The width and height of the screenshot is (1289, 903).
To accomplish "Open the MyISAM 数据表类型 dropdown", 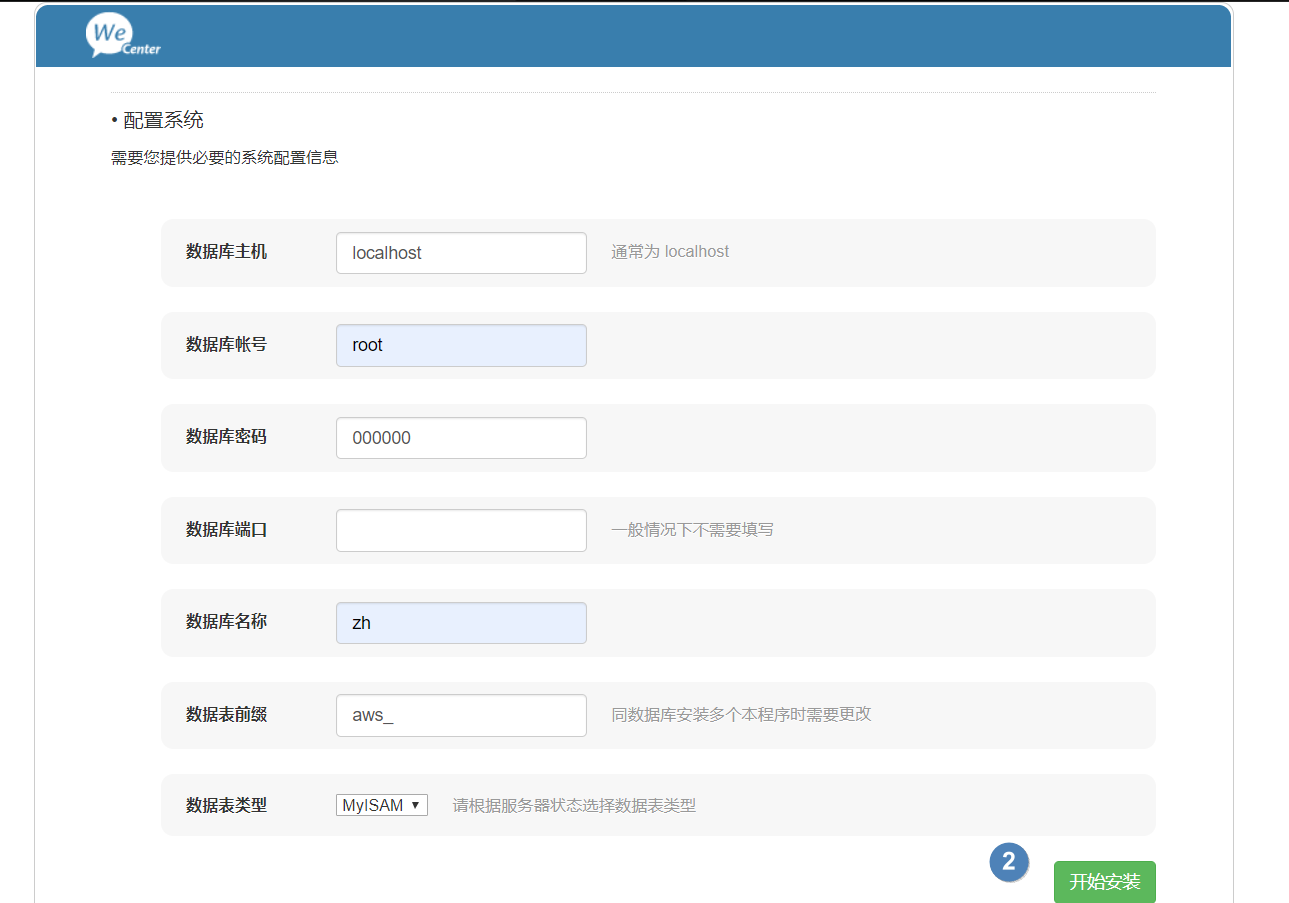I will point(382,805).
